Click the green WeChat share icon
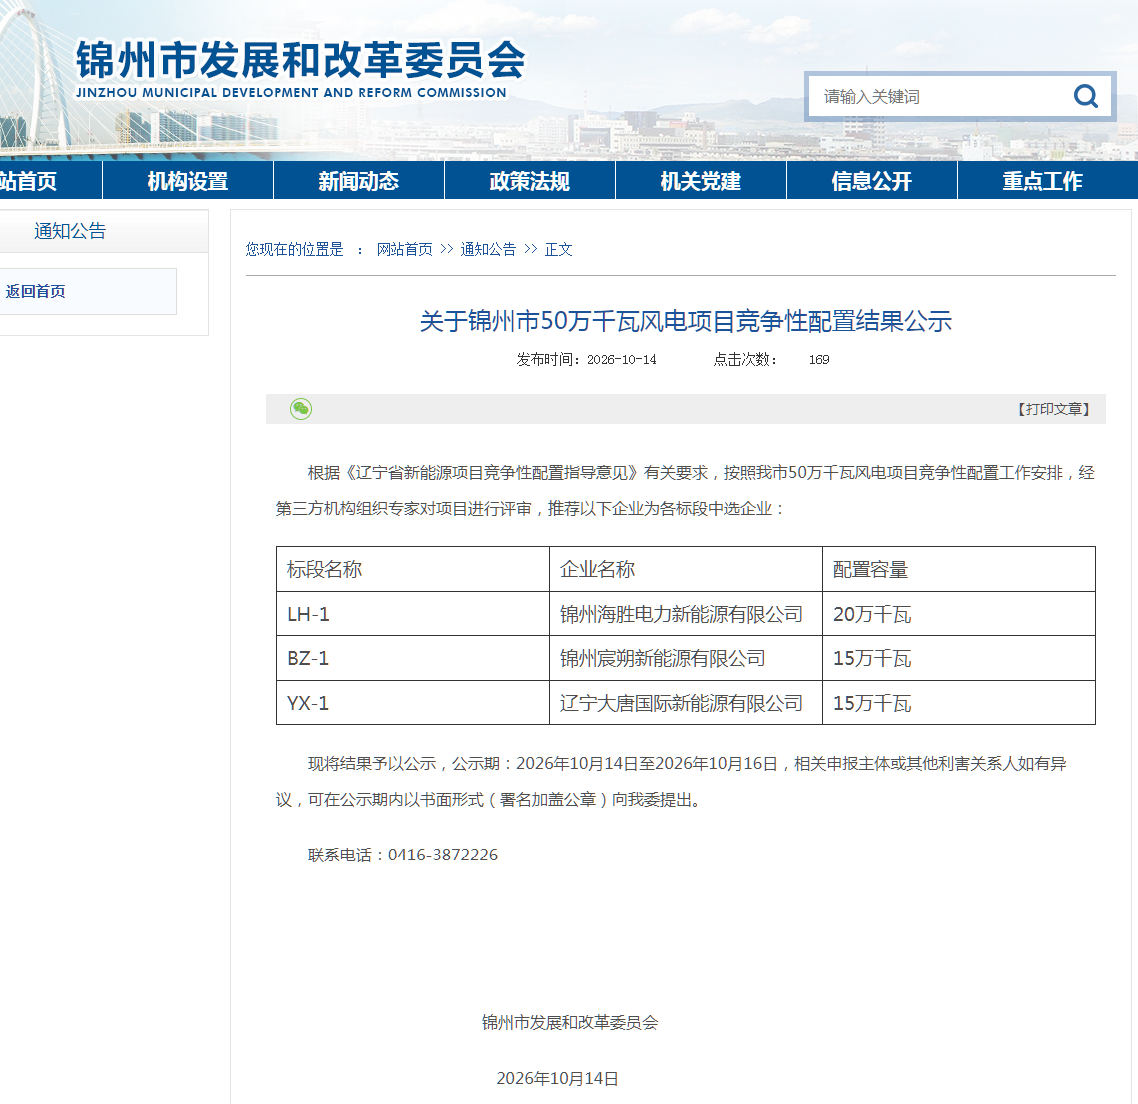Screen dimensions: 1138x1104 [300, 409]
